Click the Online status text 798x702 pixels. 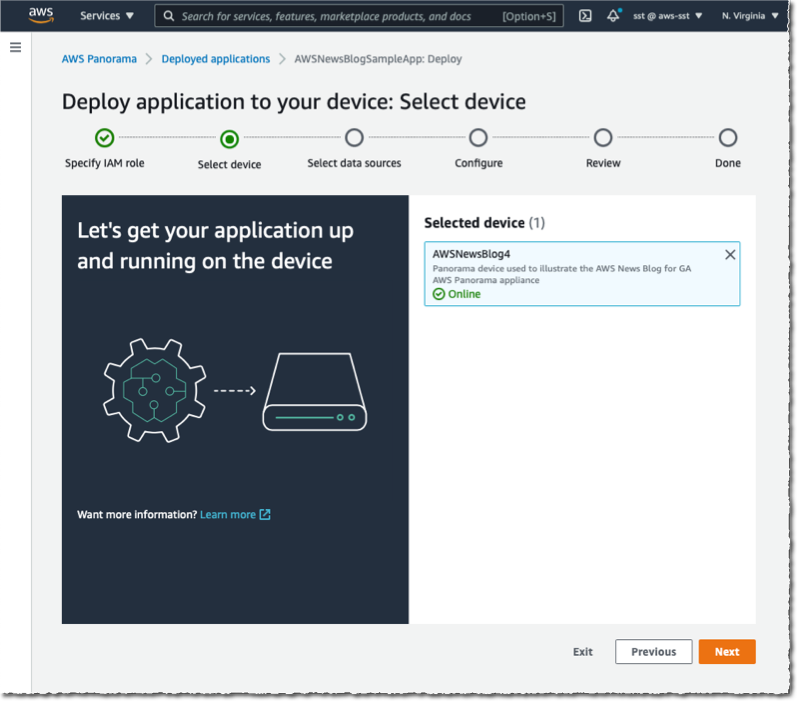pyautogui.click(x=464, y=294)
